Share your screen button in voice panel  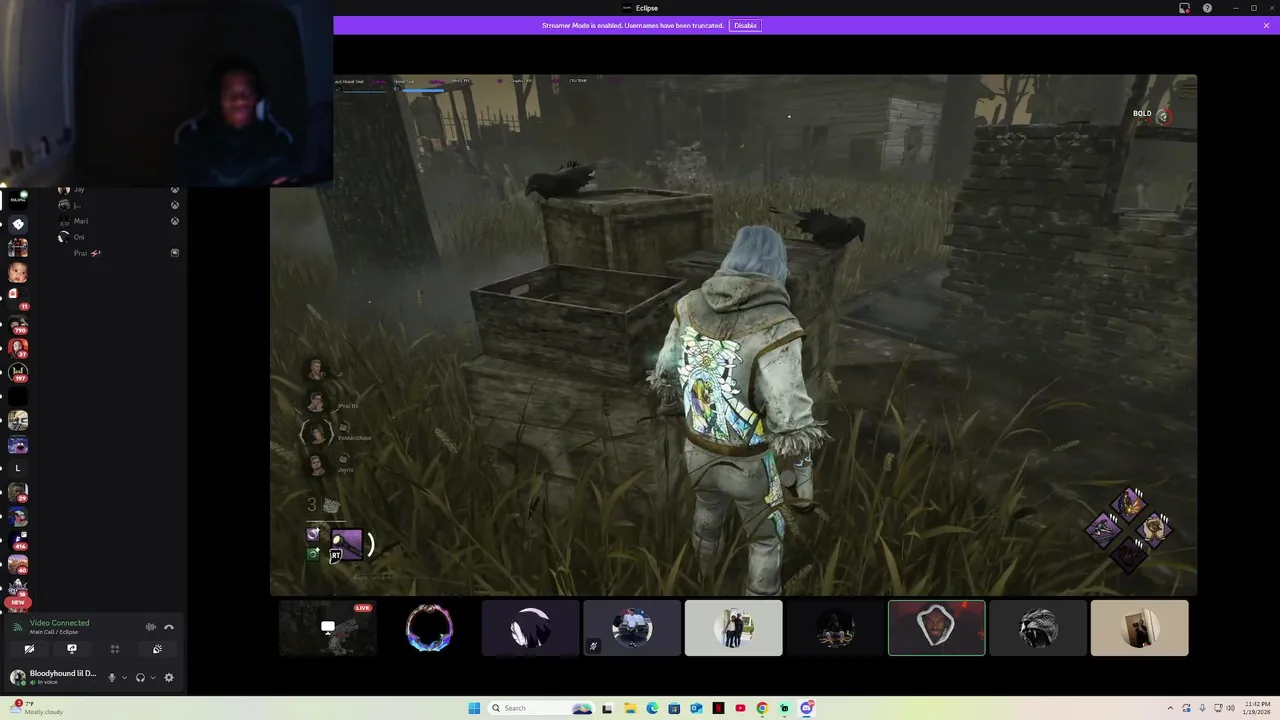pyautogui.click(x=72, y=649)
